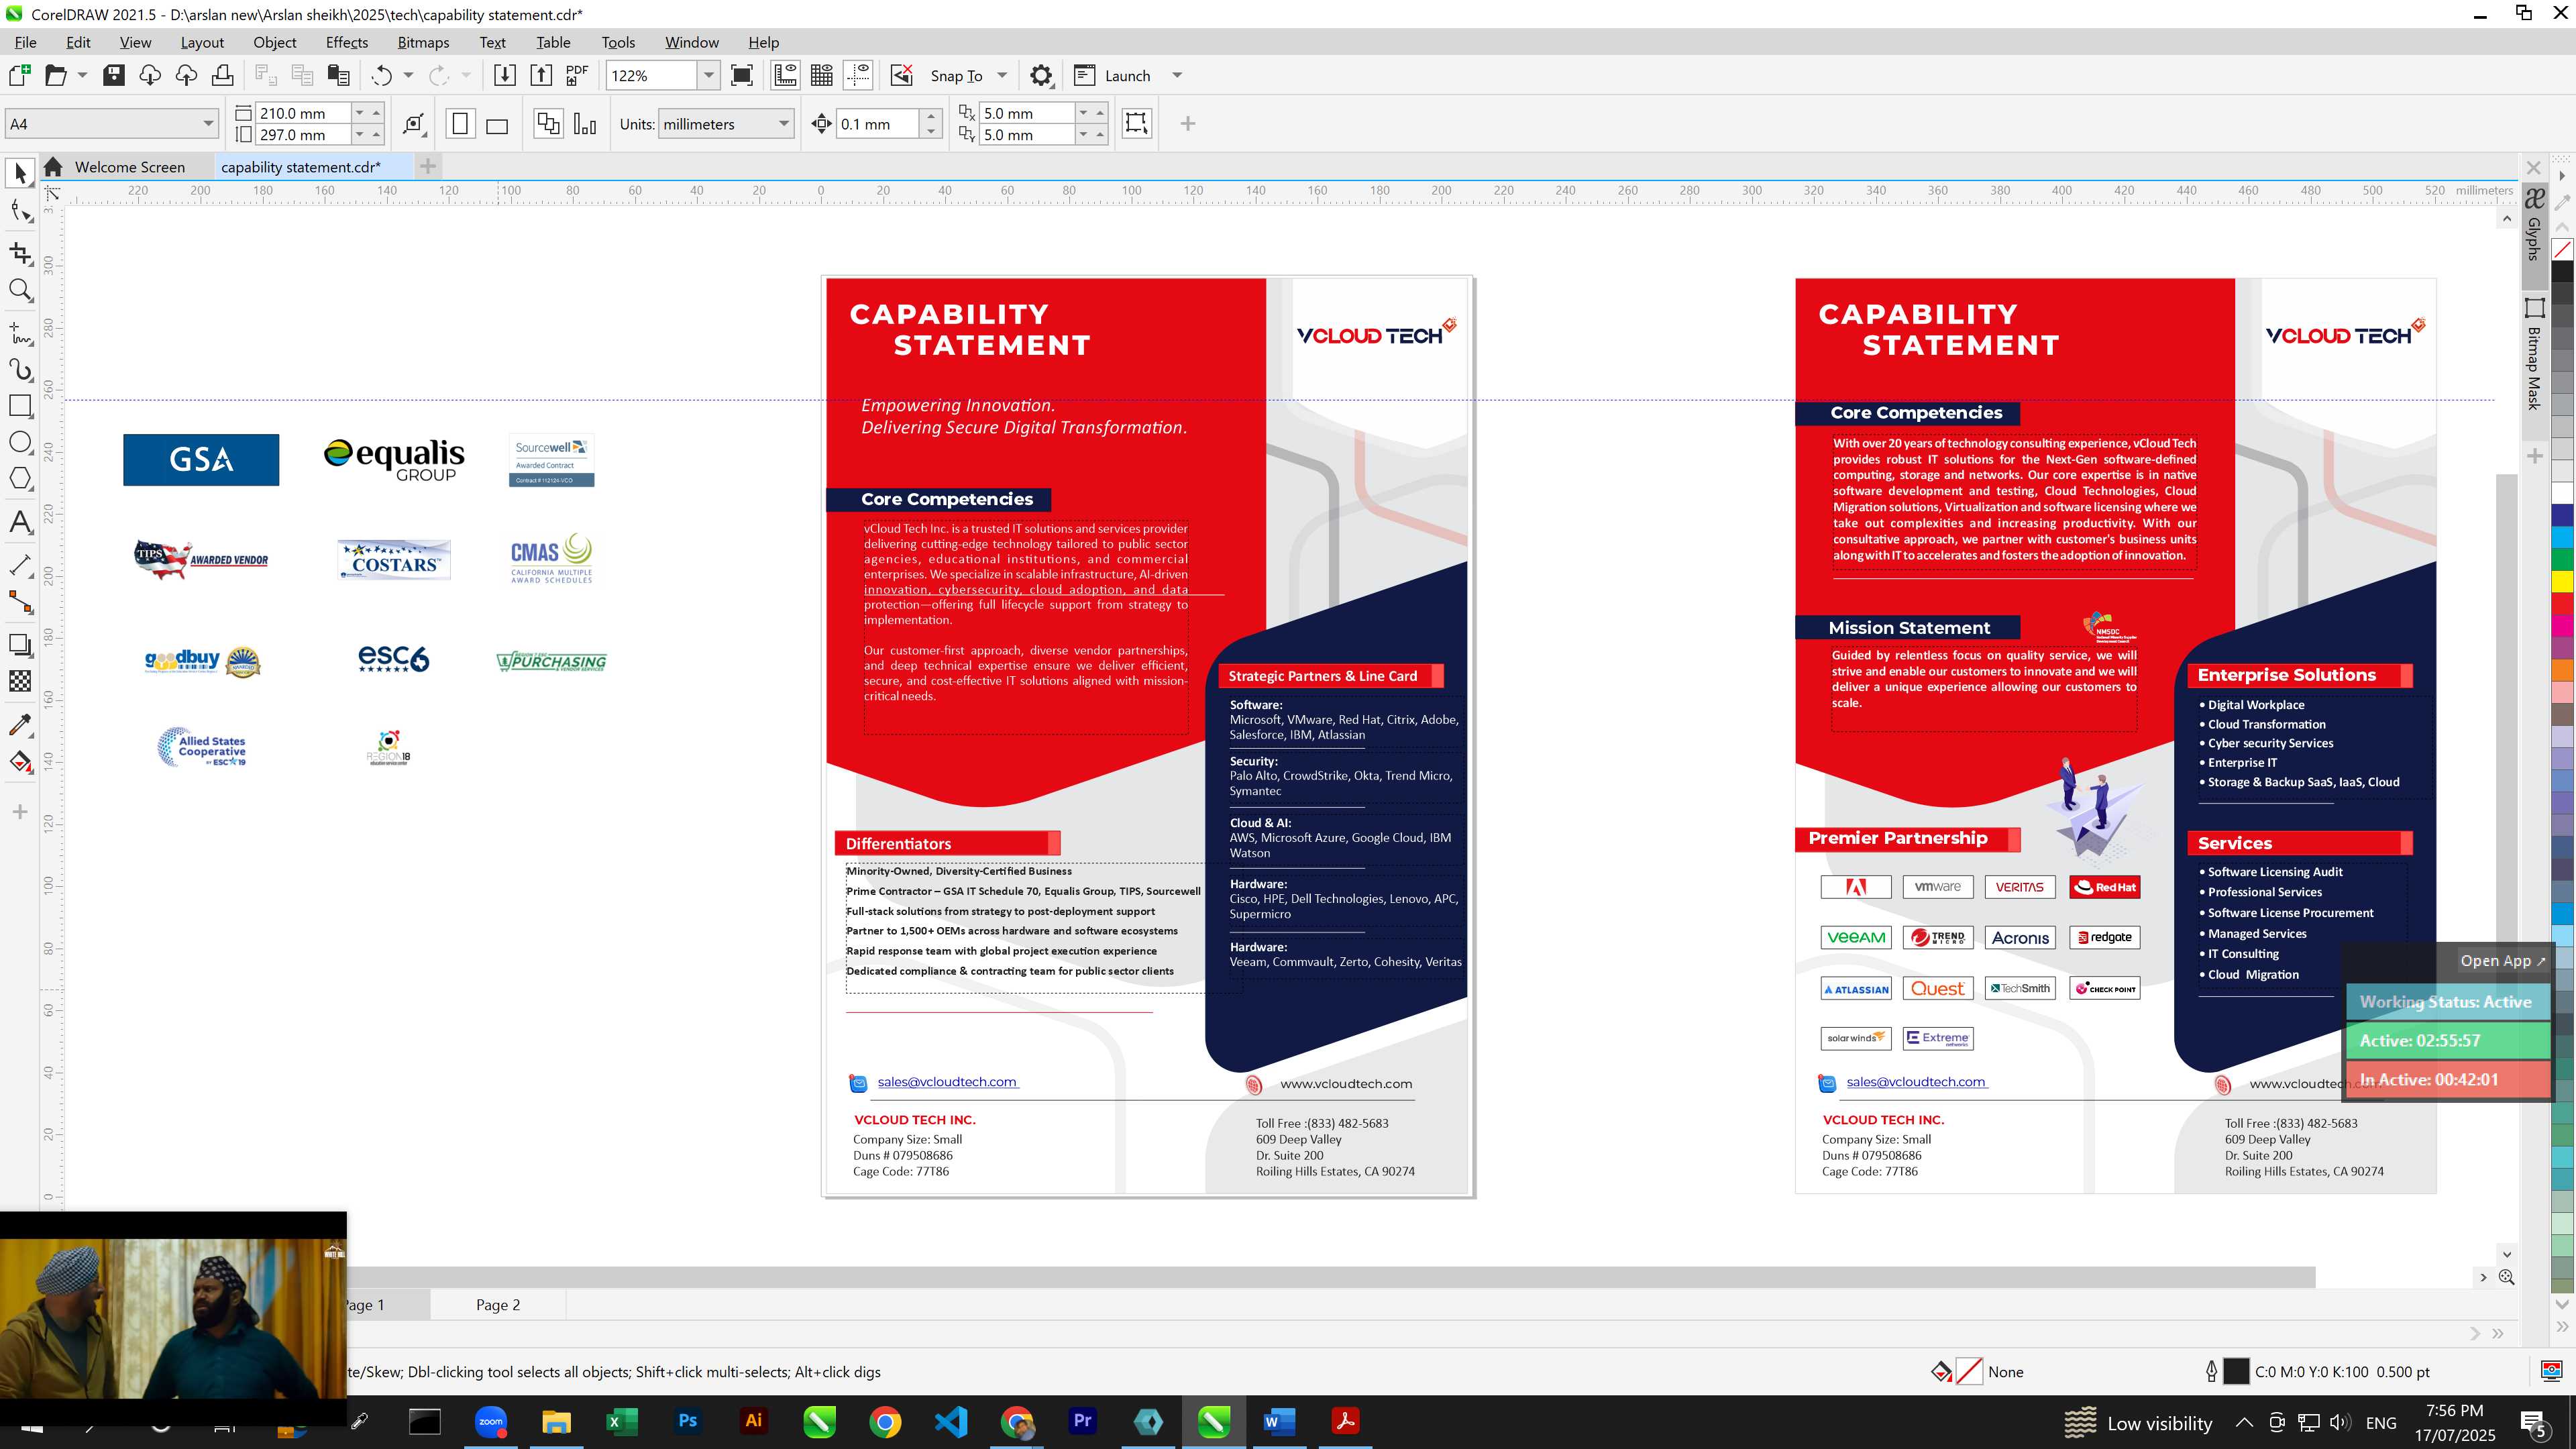Click the Treat as filled button
Image resolution: width=2576 pixels, height=1449 pixels.
point(1137,123)
